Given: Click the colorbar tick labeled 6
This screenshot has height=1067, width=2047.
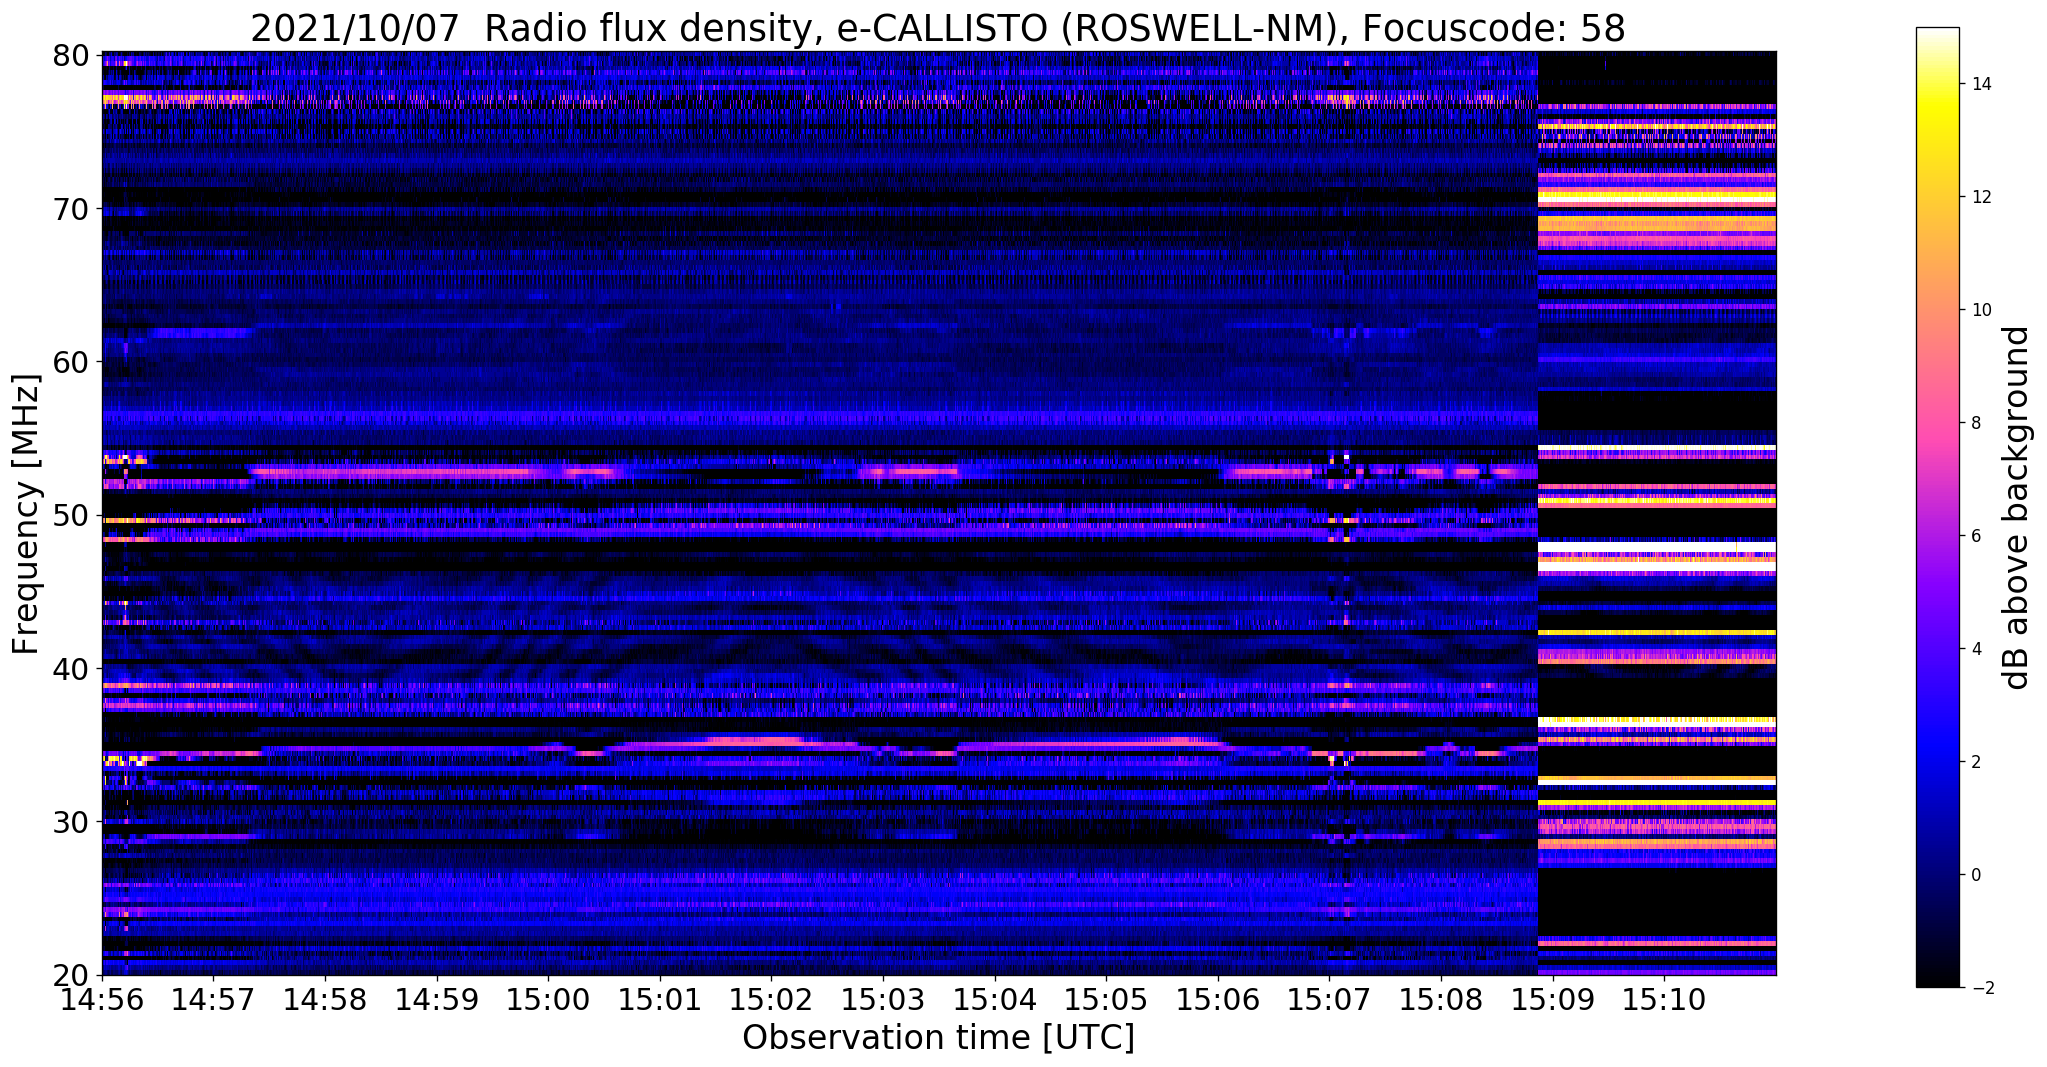Looking at the screenshot, I should coord(1975,536).
